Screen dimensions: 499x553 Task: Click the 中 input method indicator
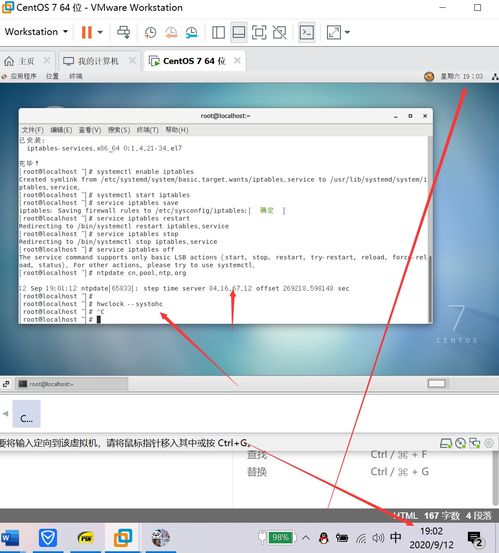tap(396, 537)
